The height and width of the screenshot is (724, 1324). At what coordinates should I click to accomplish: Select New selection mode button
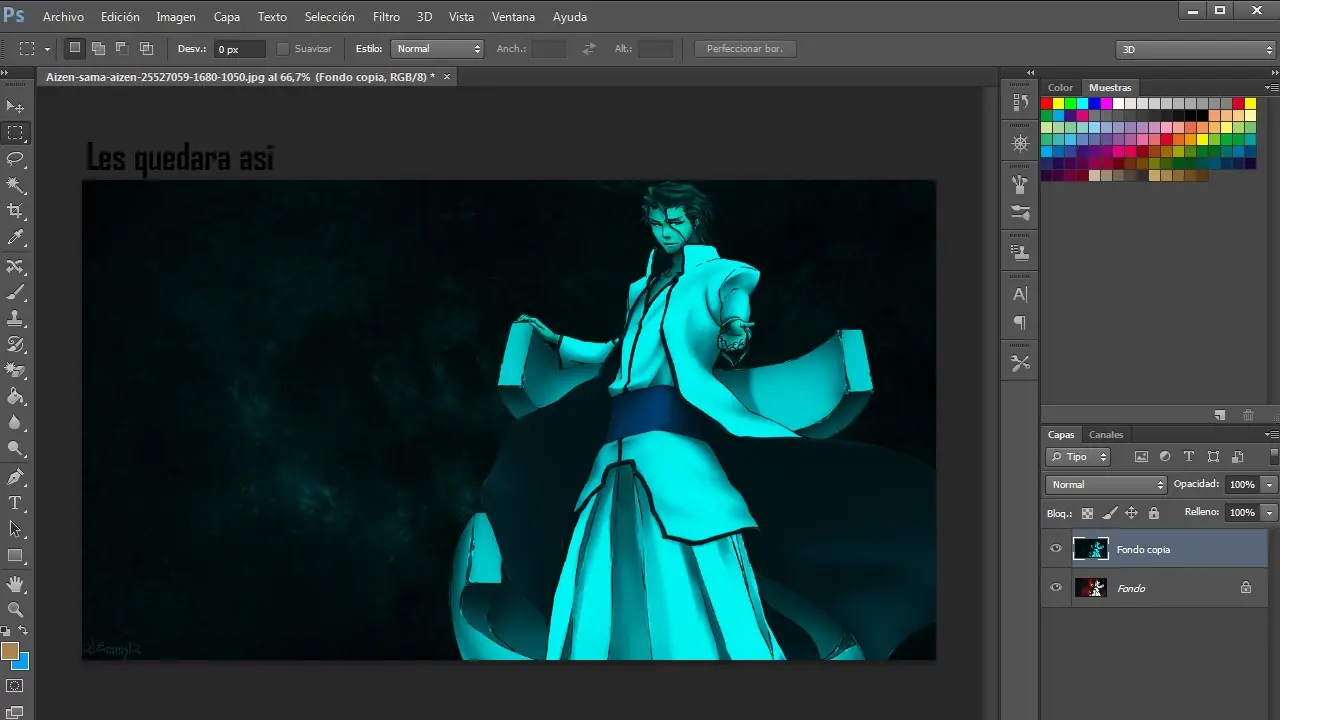point(75,48)
